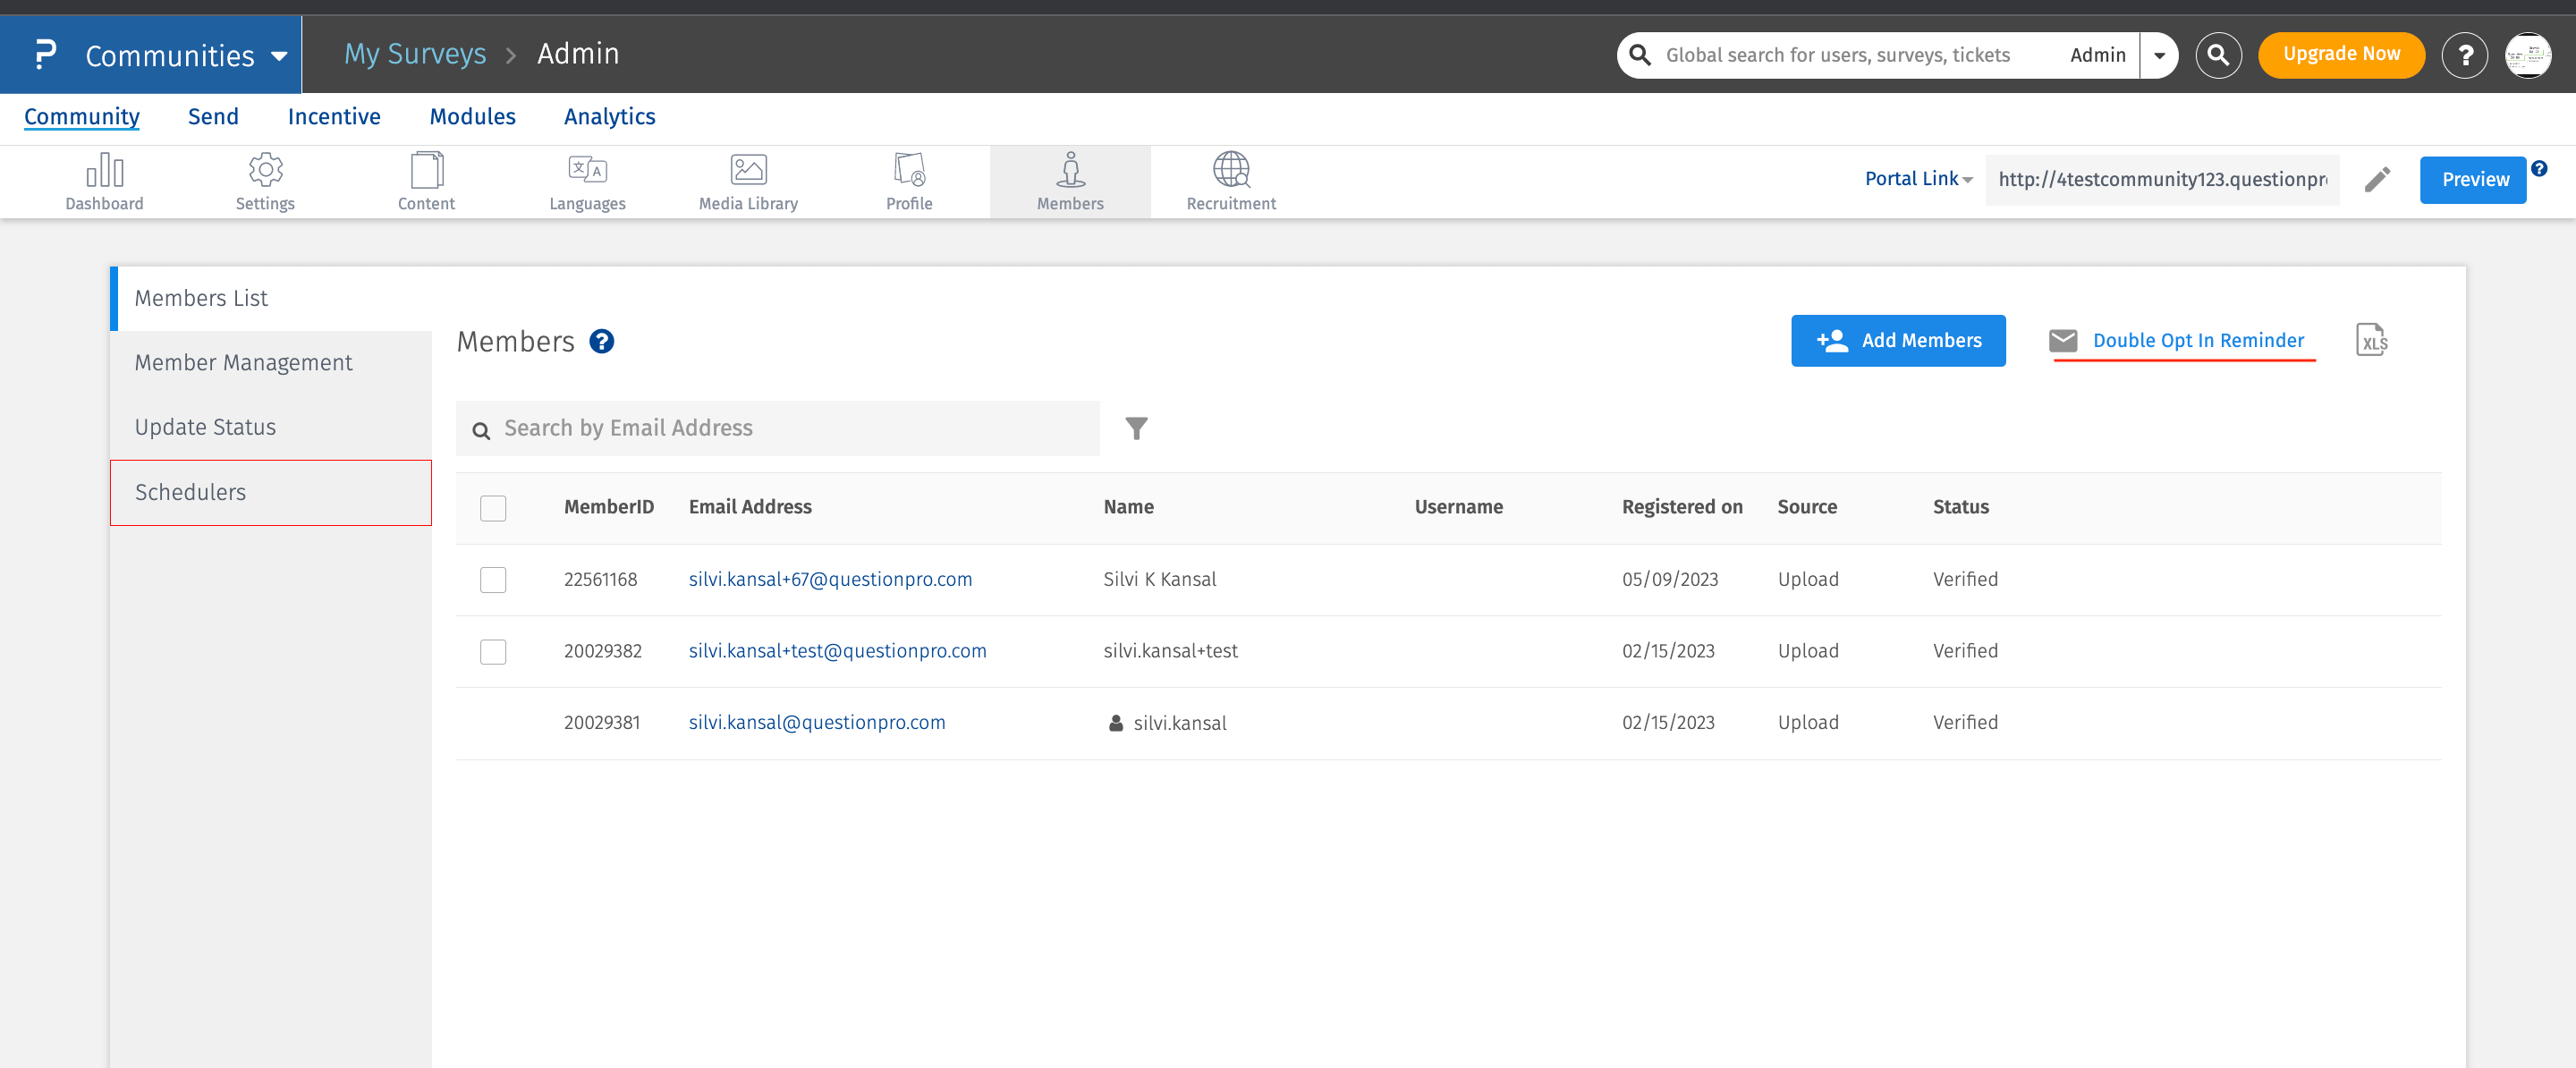Expand the Admin search scope dropdown
The width and height of the screenshot is (2576, 1068).
point(2159,55)
